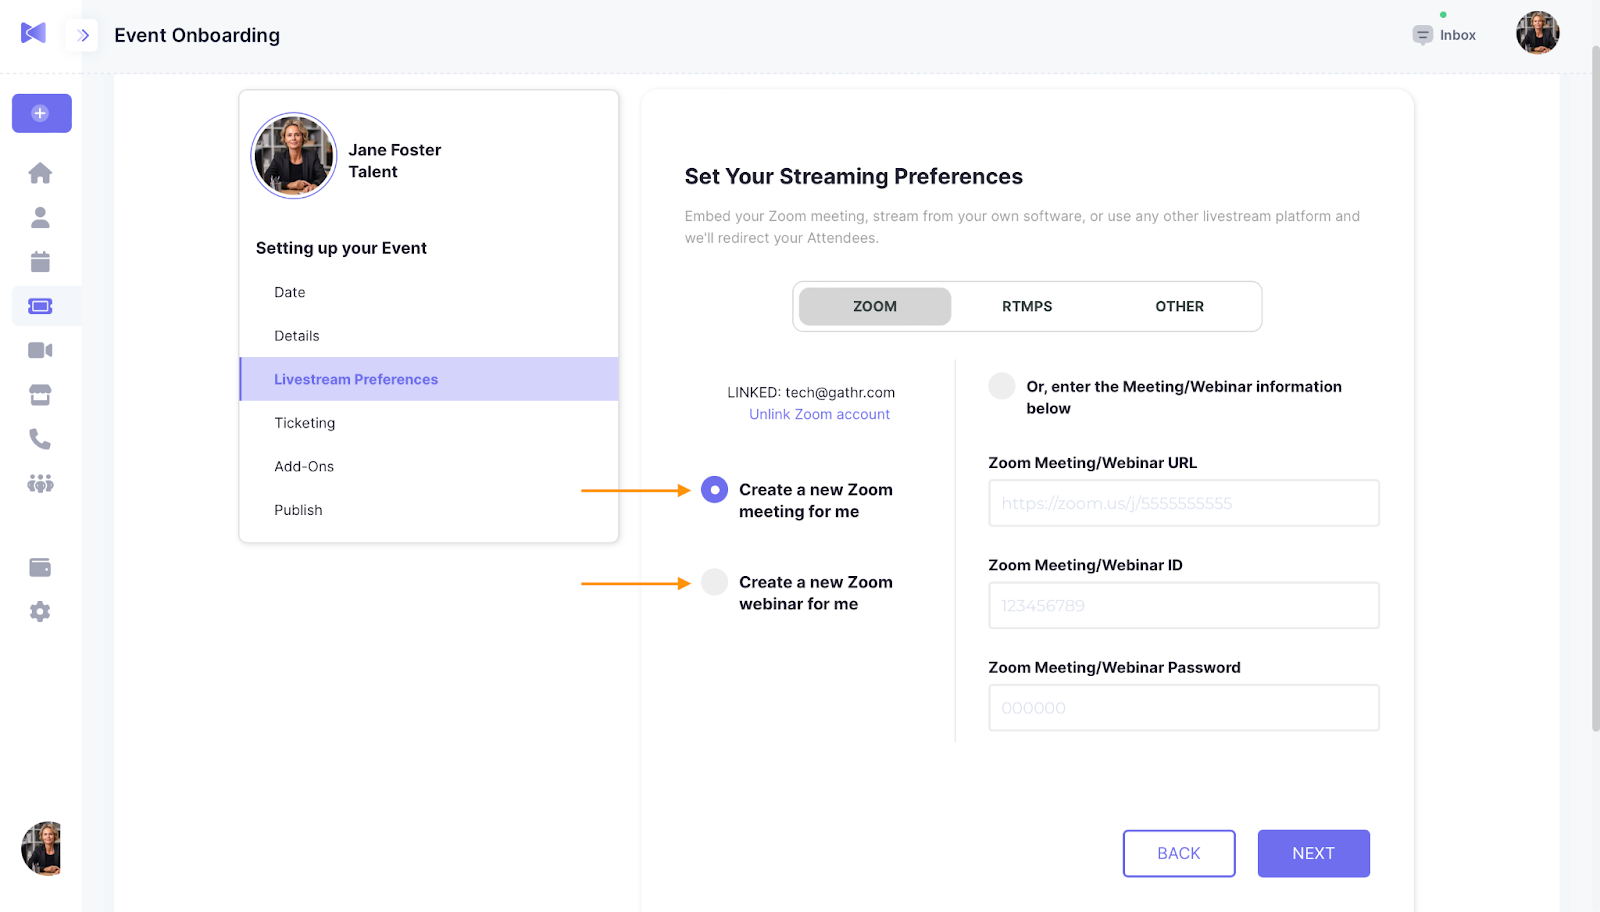Open the settings gear icon in sidebar
The height and width of the screenshot is (912, 1600).
40,612
